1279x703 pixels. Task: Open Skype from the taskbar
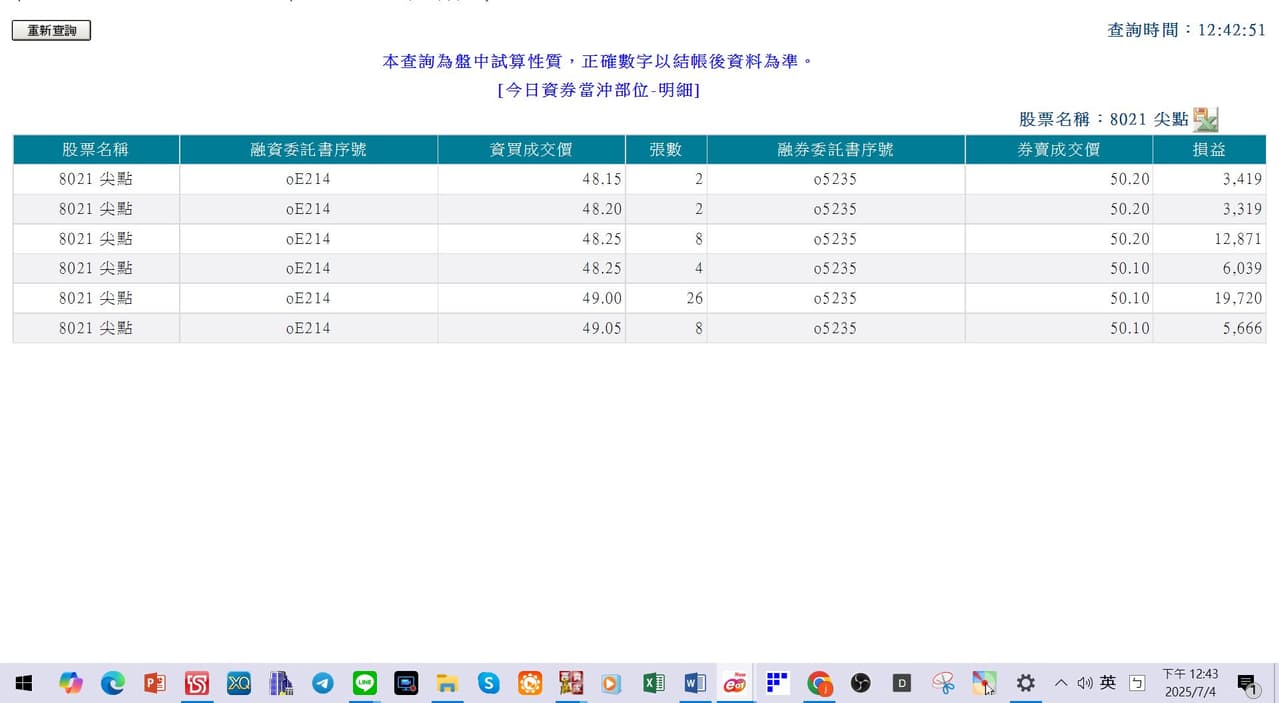point(488,683)
